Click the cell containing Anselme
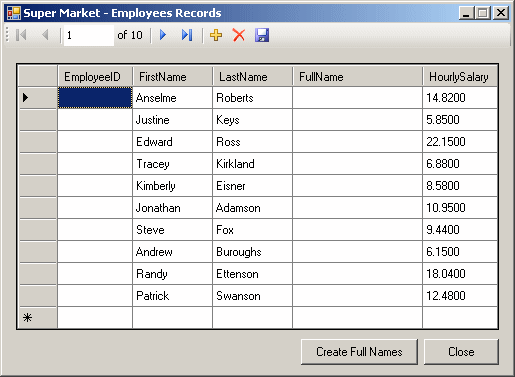515x377 pixels. pyautogui.click(x=173, y=98)
